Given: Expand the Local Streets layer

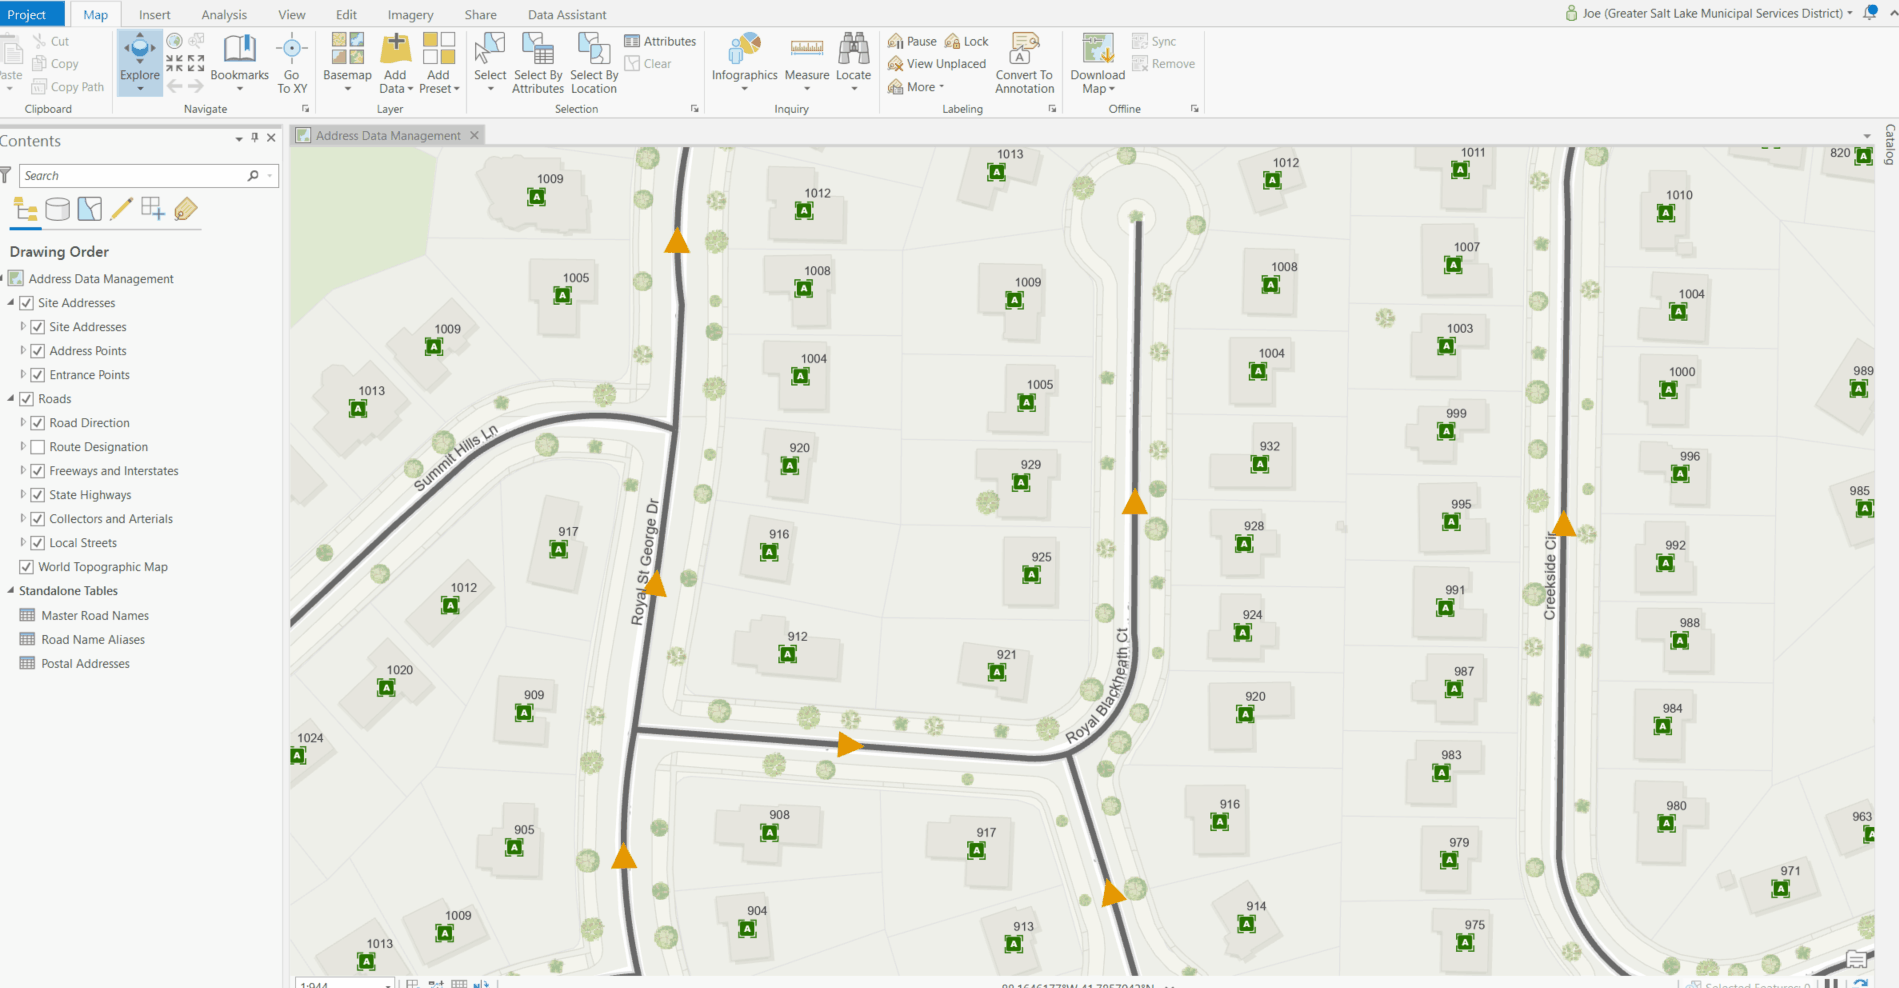Looking at the screenshot, I should 23,543.
